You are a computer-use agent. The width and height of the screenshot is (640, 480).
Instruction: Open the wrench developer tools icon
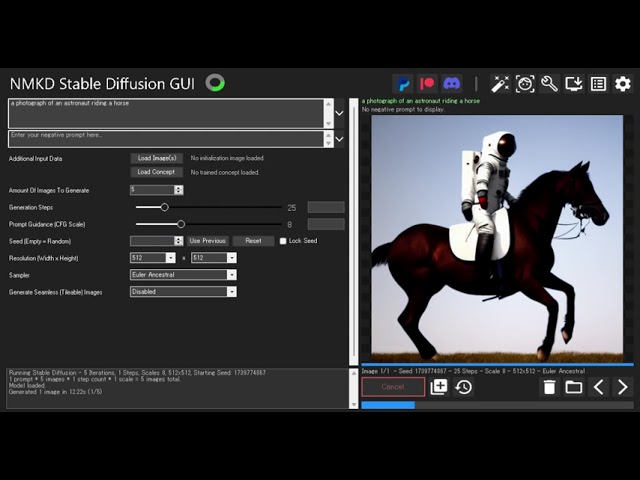tap(549, 84)
